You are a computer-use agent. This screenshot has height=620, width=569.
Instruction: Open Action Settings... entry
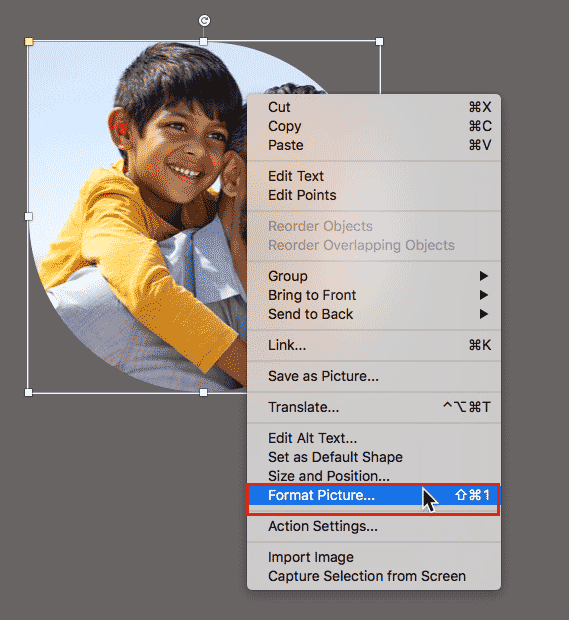374,526
